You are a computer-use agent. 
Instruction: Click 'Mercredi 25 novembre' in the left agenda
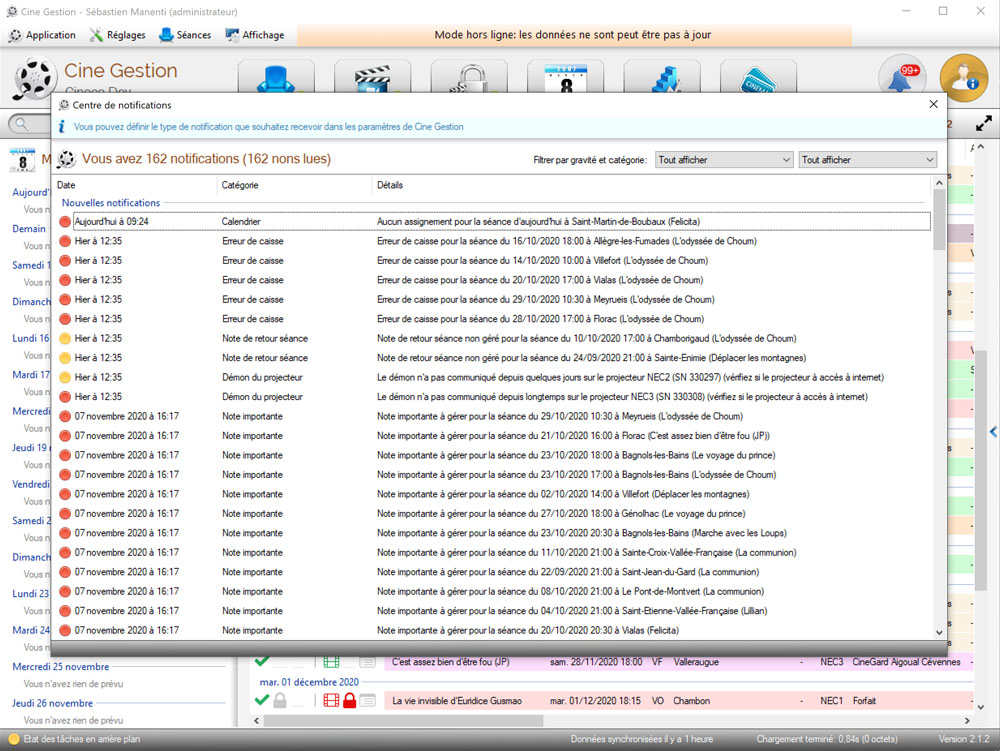pyautogui.click(x=61, y=667)
